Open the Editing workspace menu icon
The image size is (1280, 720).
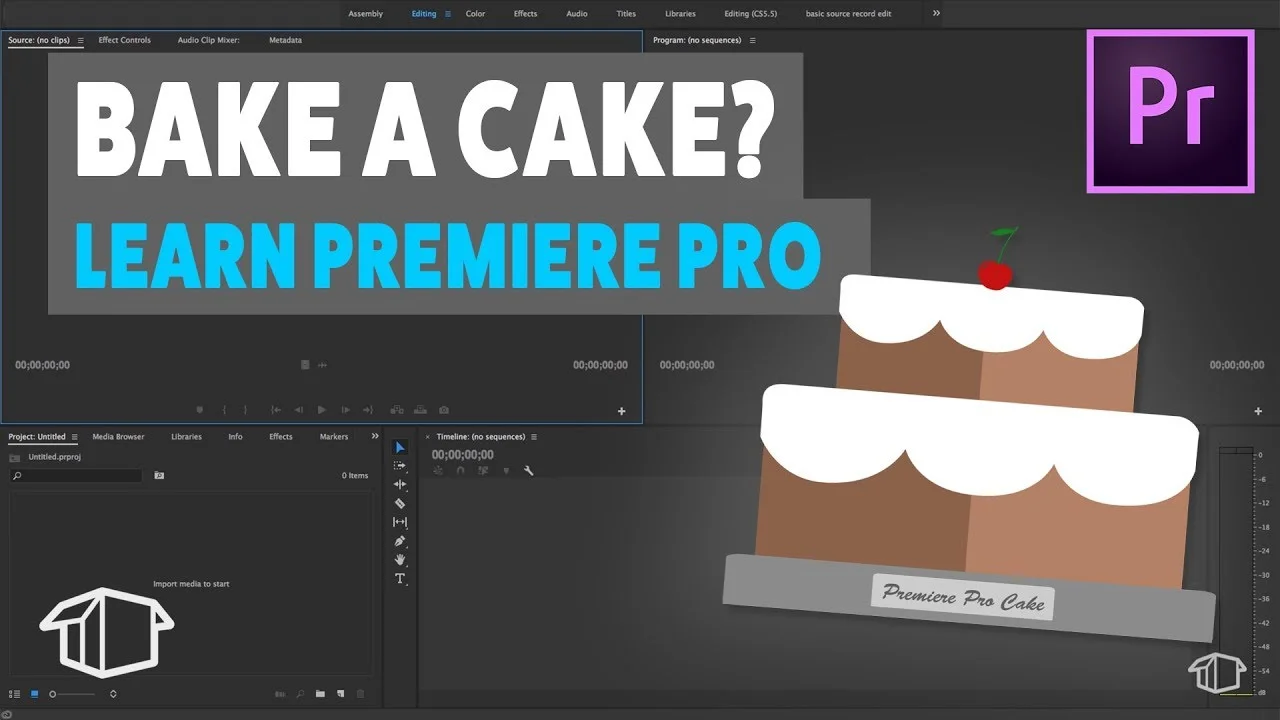[447, 14]
